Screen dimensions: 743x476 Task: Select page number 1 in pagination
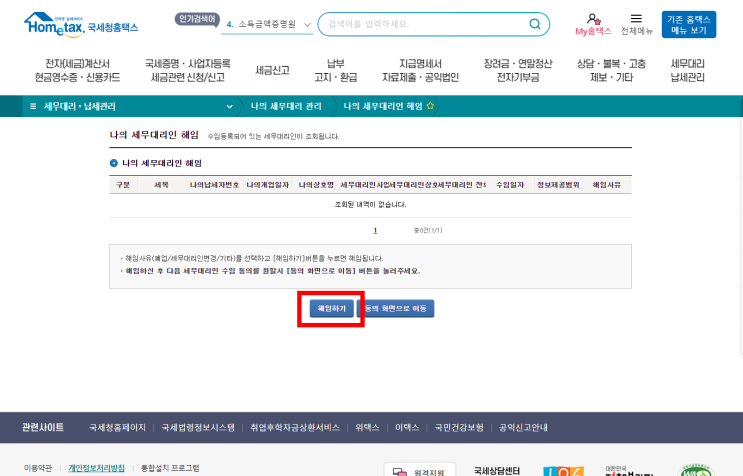coord(375,231)
